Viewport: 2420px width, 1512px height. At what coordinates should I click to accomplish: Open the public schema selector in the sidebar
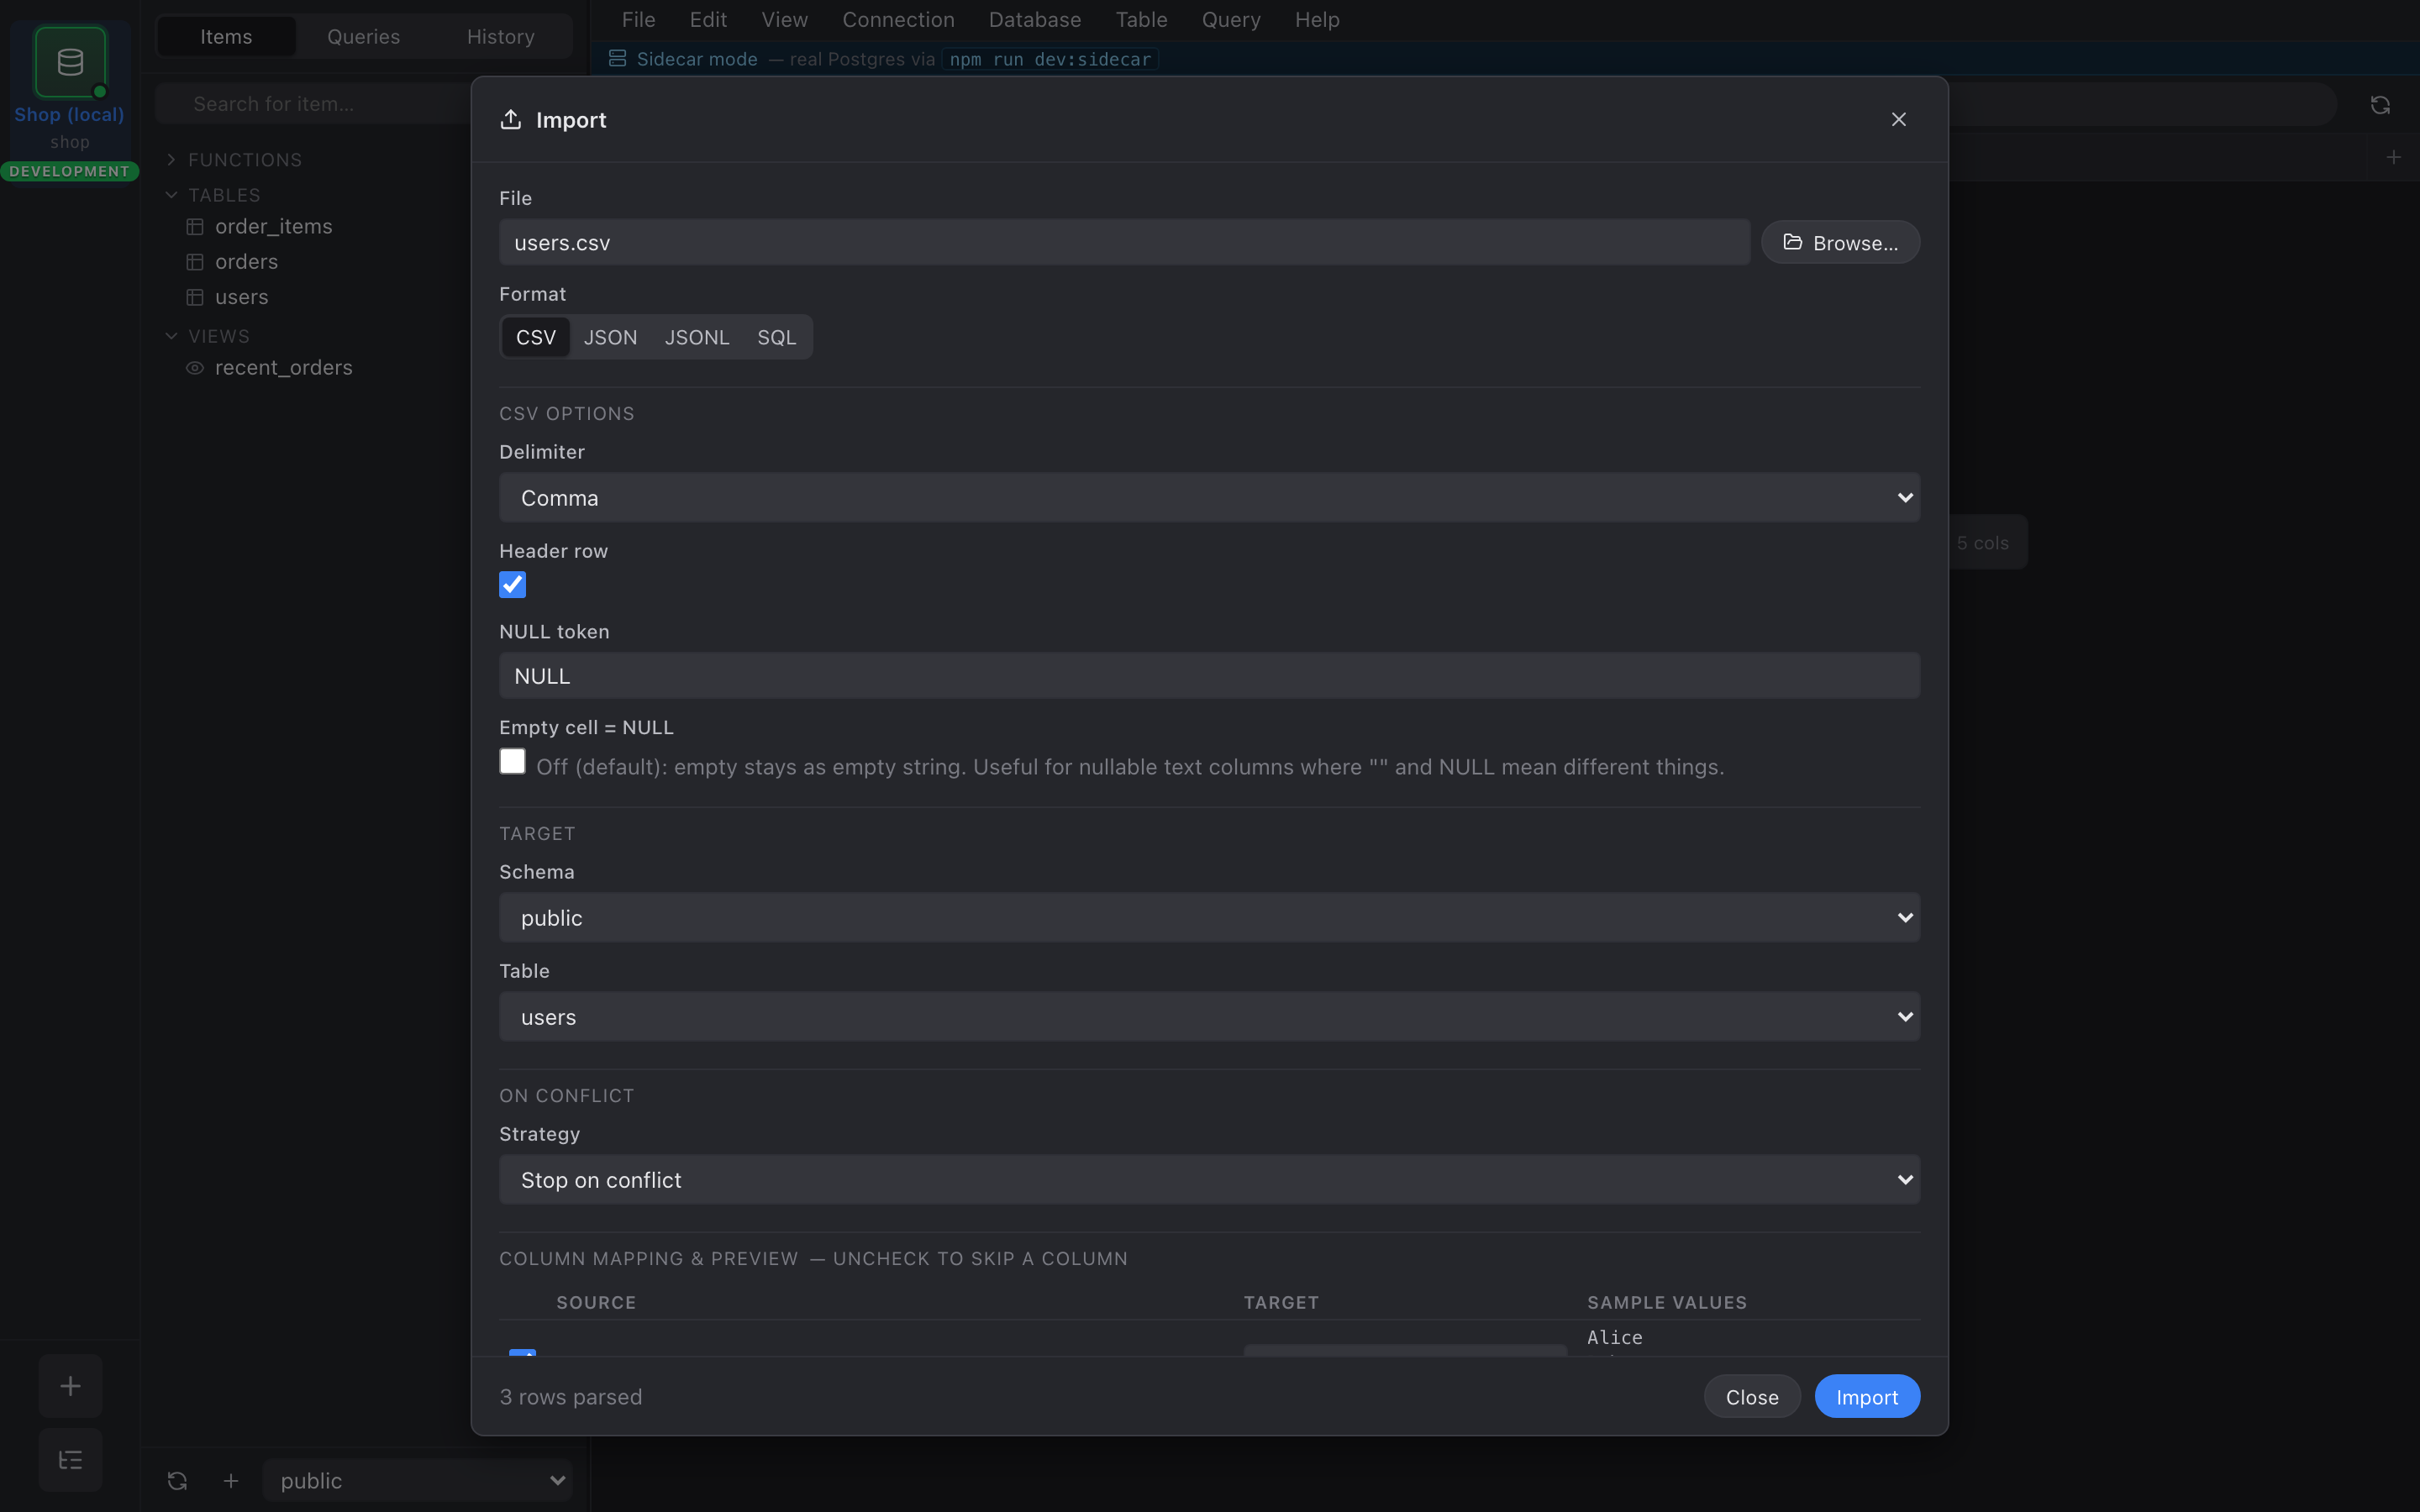(417, 1481)
